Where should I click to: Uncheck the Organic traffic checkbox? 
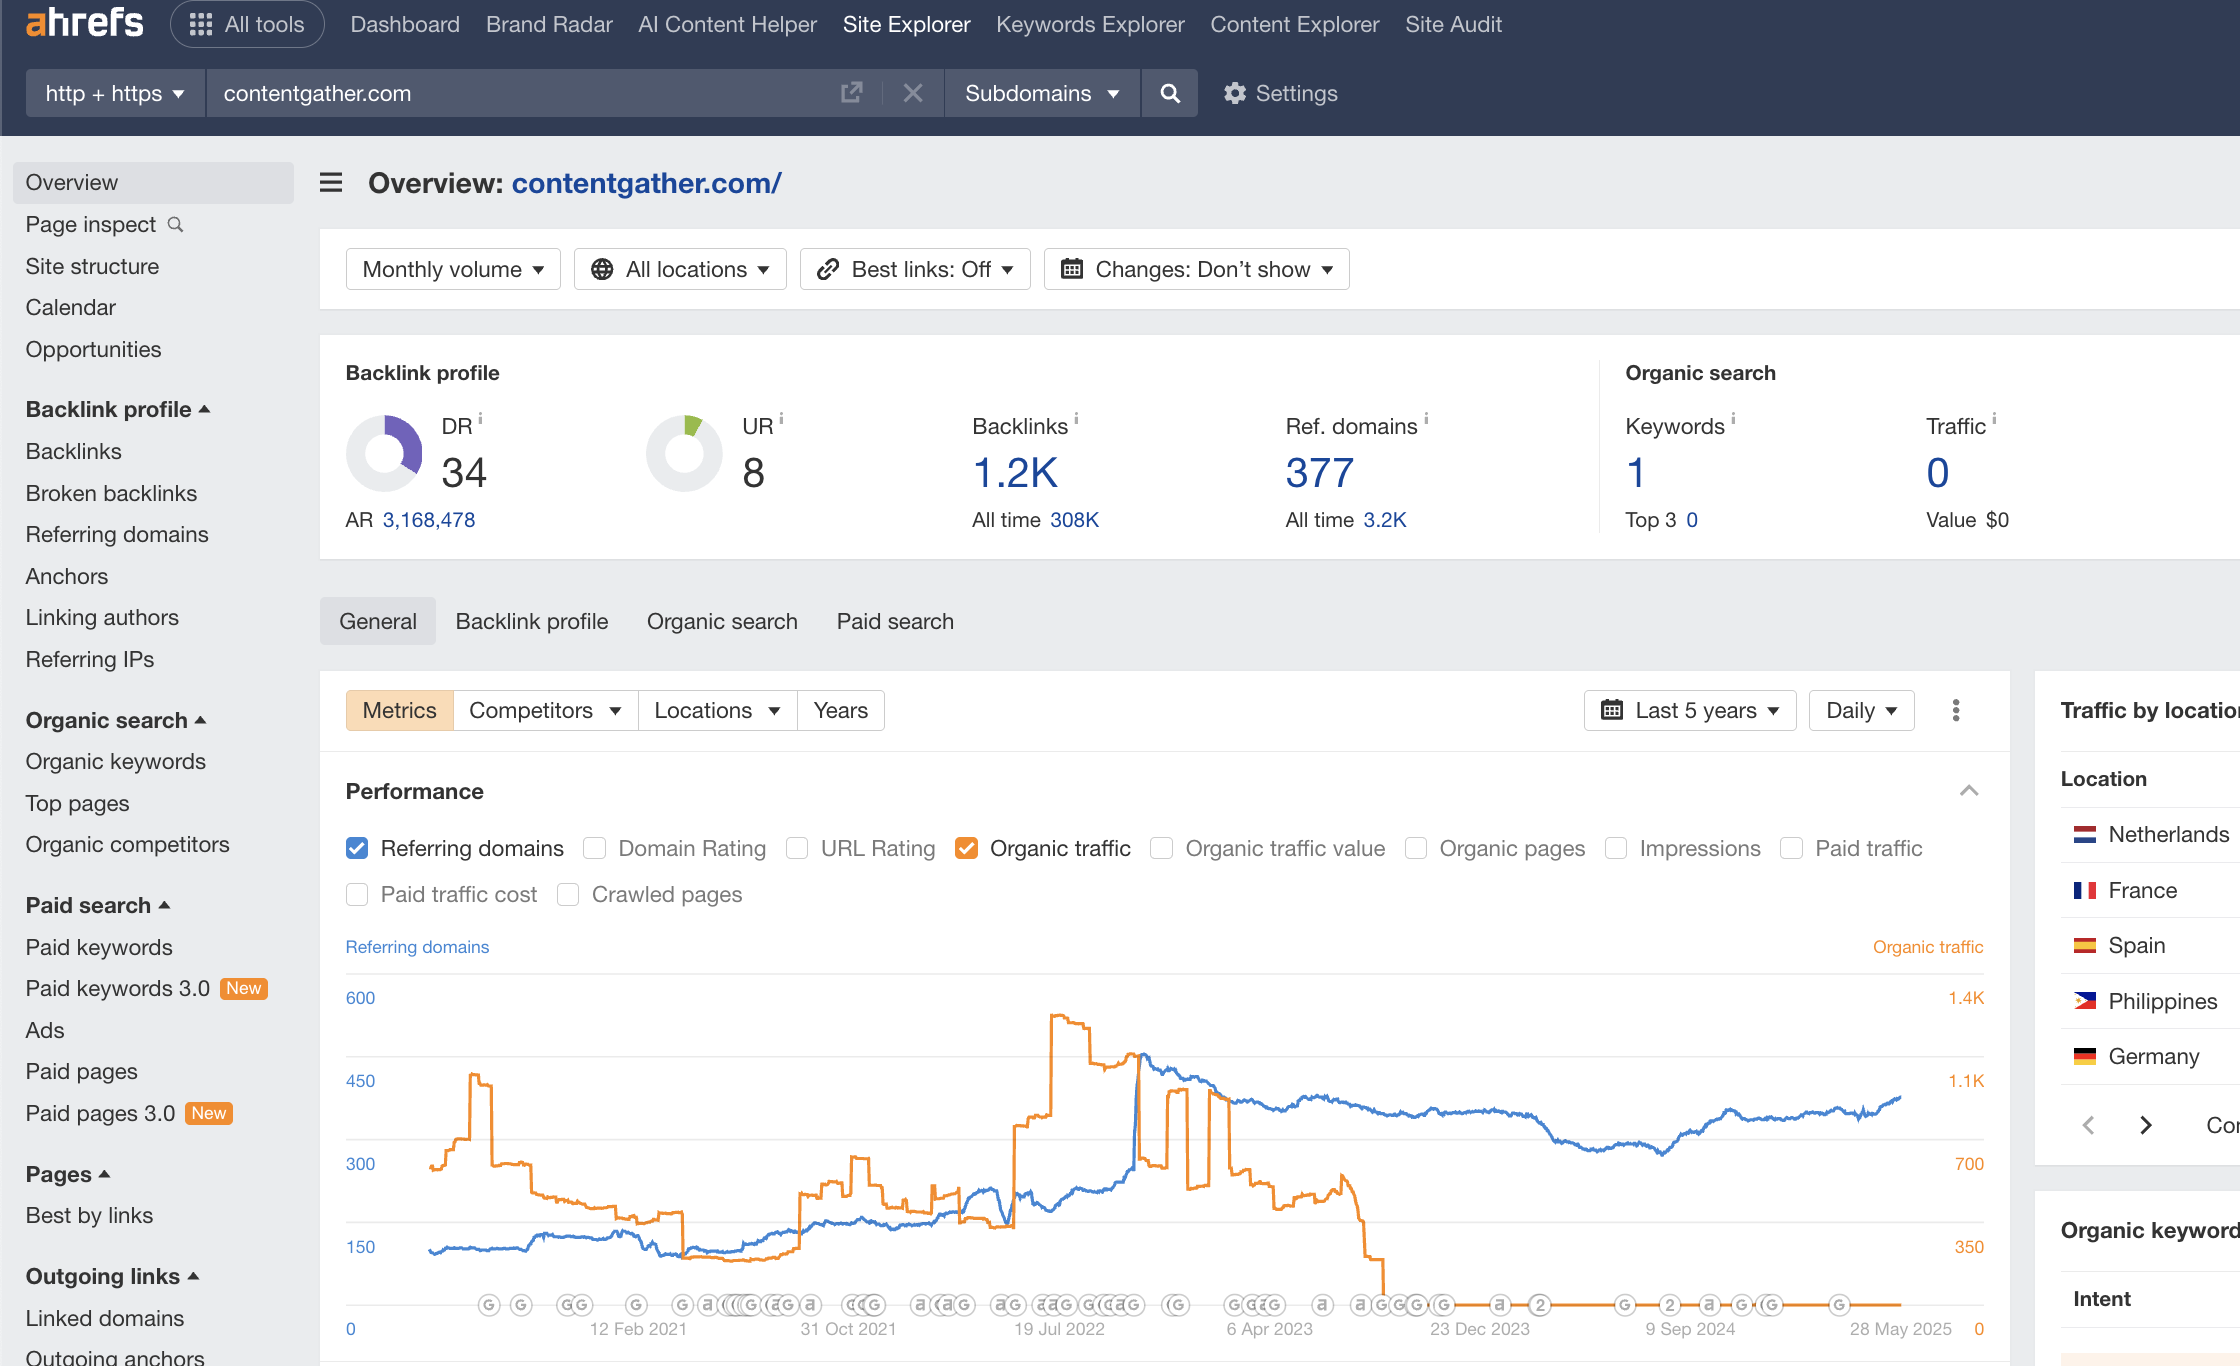pyautogui.click(x=966, y=848)
